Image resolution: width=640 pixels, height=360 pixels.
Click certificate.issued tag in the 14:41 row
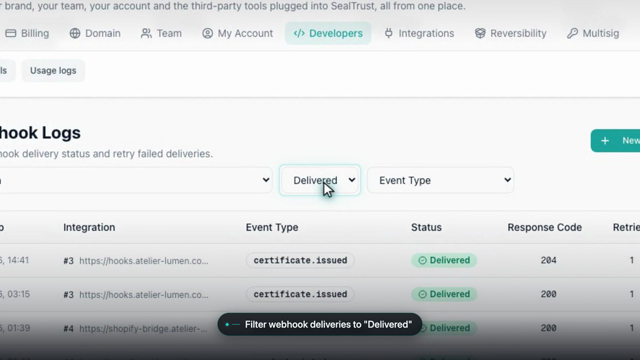[x=300, y=260]
